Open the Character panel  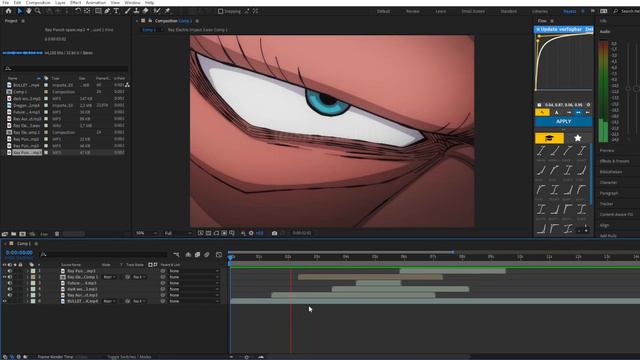click(x=608, y=182)
